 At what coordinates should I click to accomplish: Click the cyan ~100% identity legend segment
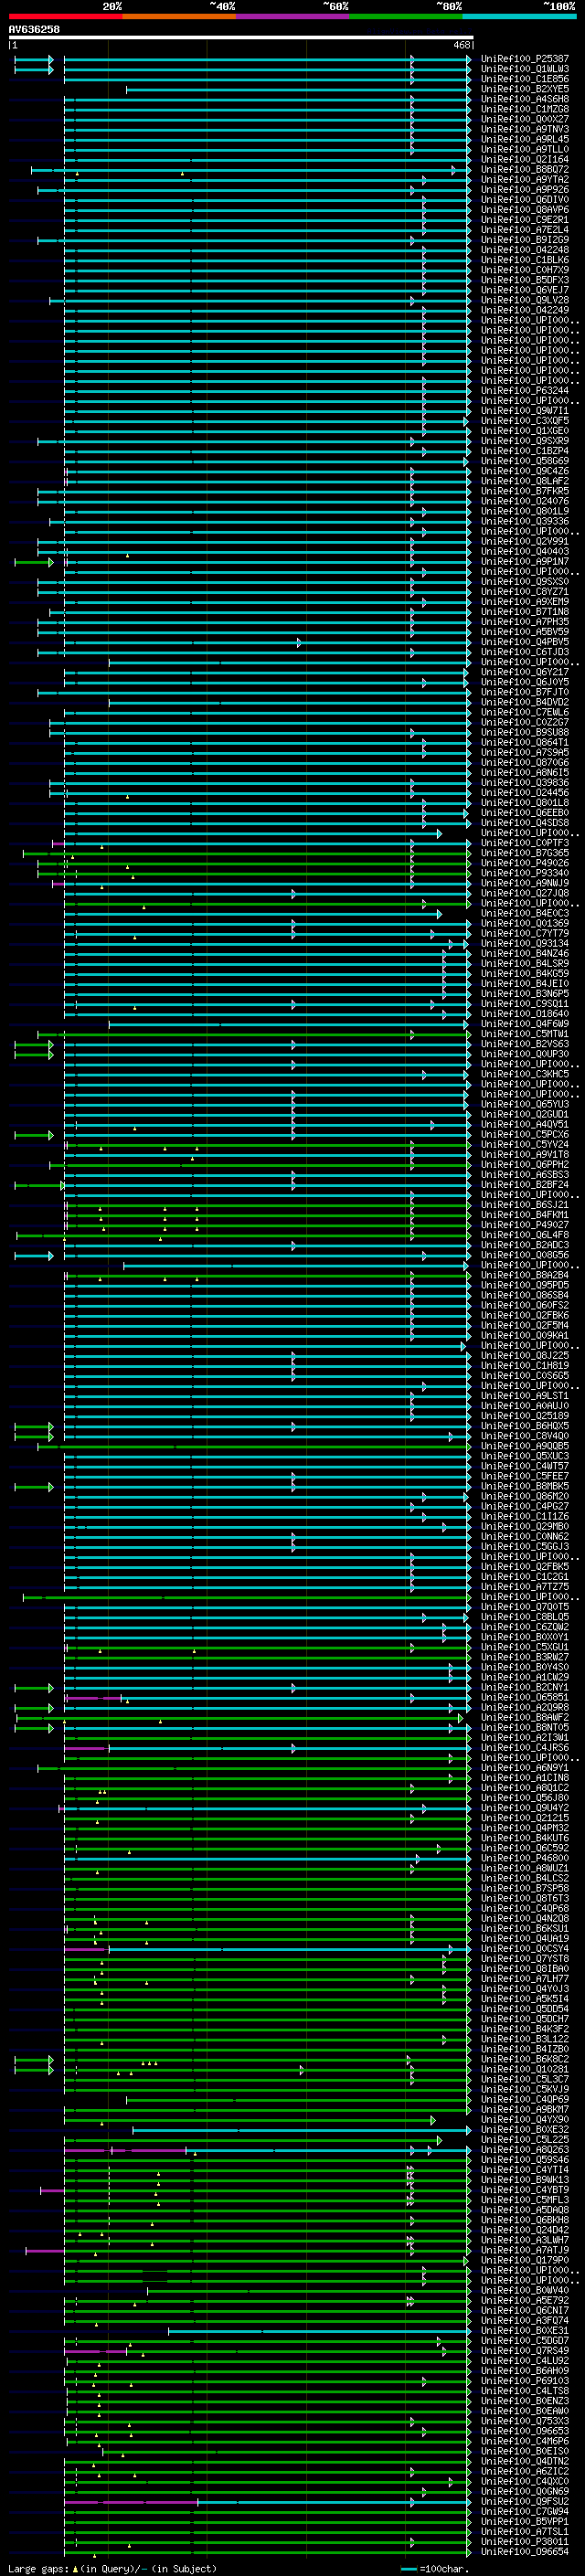[x=519, y=16]
